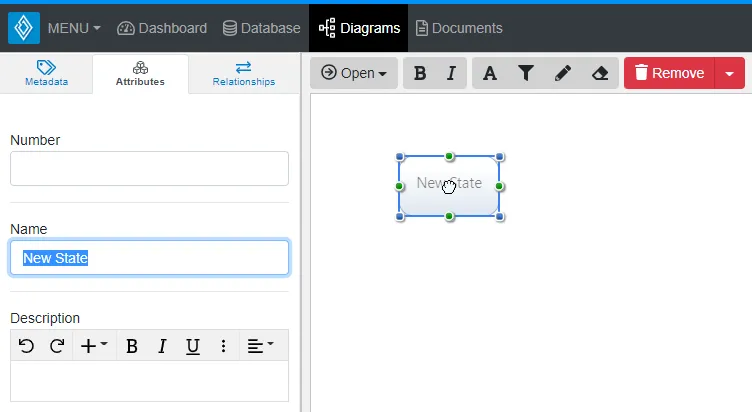Switch to the Relationships tab
The height and width of the screenshot is (412, 752).
(x=243, y=74)
